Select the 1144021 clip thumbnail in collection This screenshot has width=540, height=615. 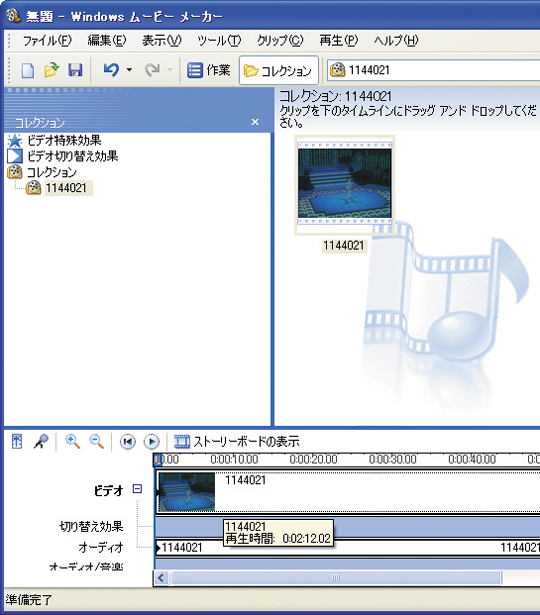[x=345, y=185]
